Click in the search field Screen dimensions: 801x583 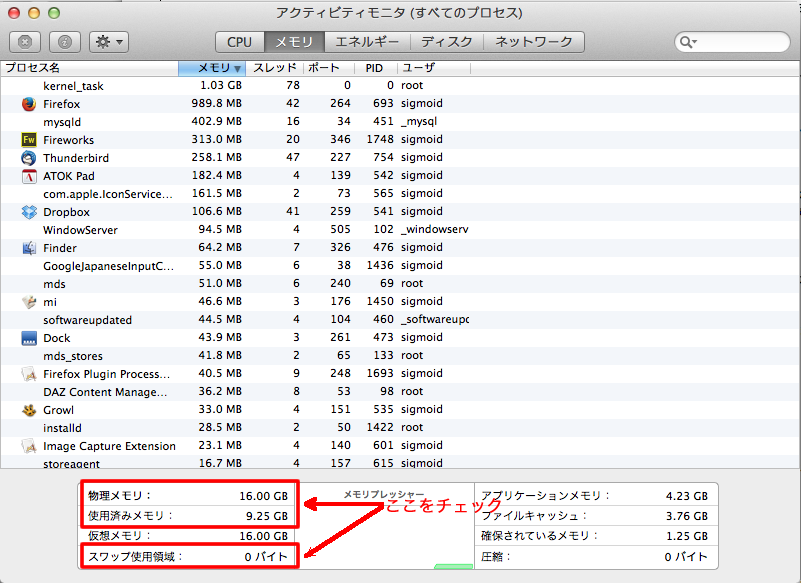[x=732, y=42]
